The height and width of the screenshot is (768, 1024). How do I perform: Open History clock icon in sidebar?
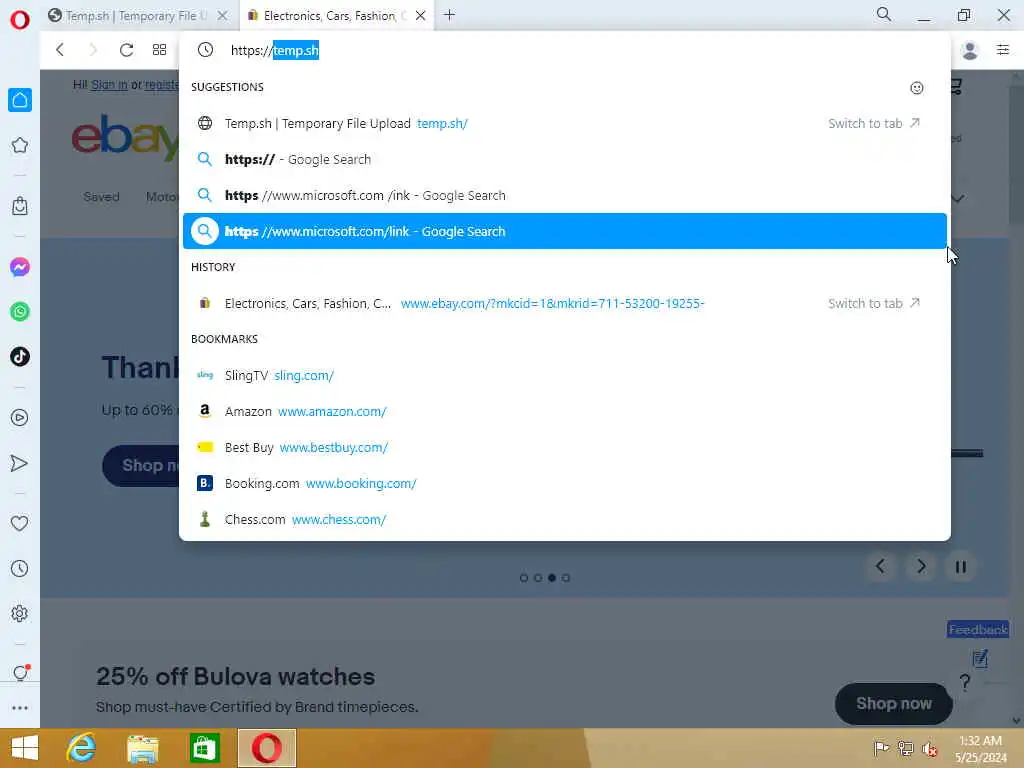(x=20, y=568)
